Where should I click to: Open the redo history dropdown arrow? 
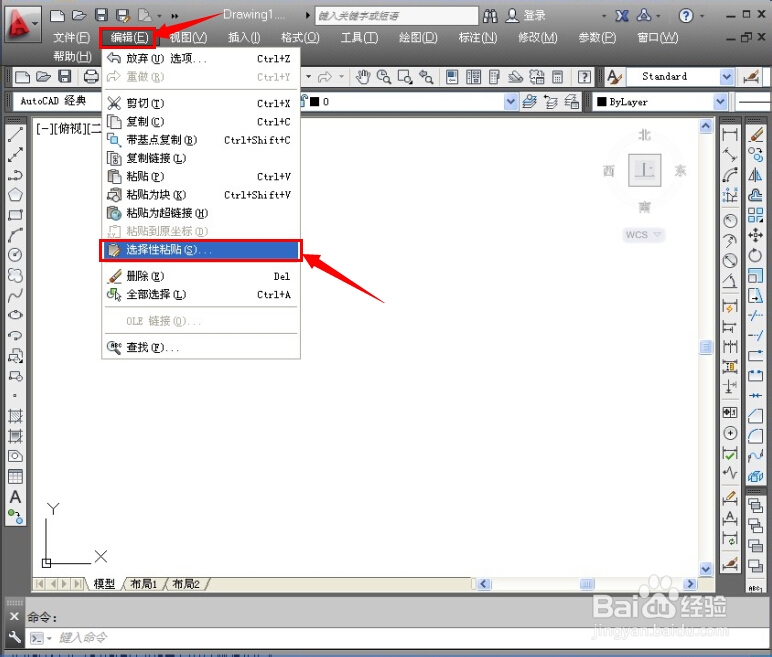[341, 77]
